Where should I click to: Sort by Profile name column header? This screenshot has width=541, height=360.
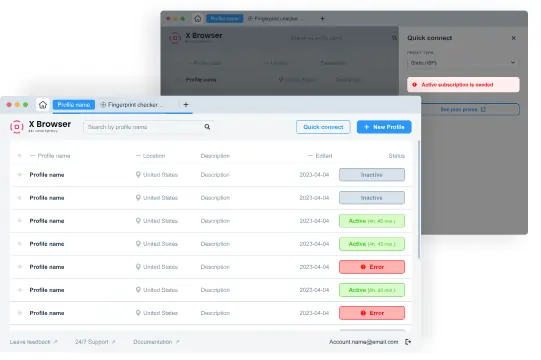pyautogui.click(x=50, y=156)
